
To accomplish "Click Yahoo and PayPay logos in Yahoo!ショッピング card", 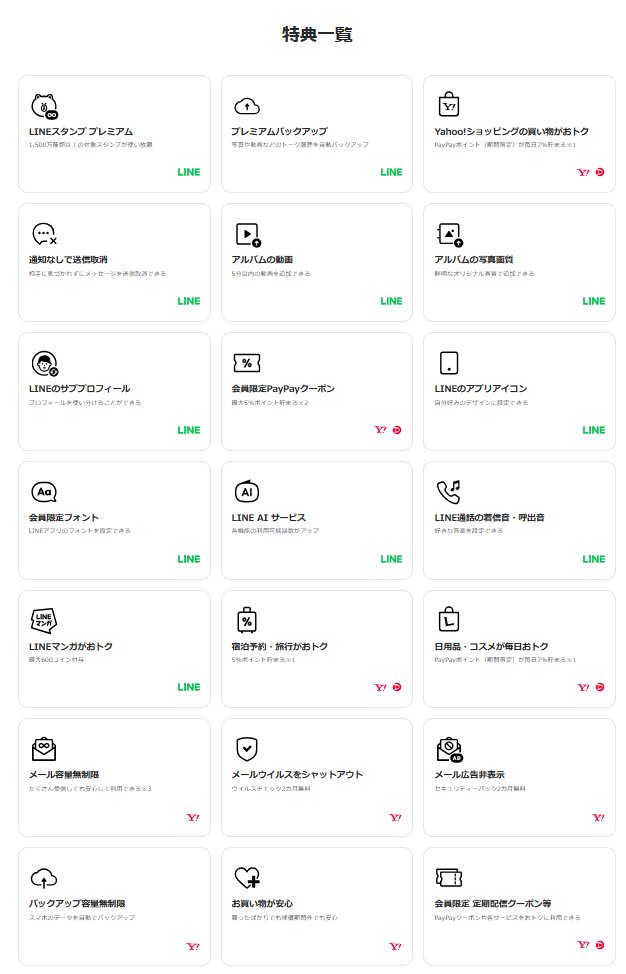I will (591, 172).
